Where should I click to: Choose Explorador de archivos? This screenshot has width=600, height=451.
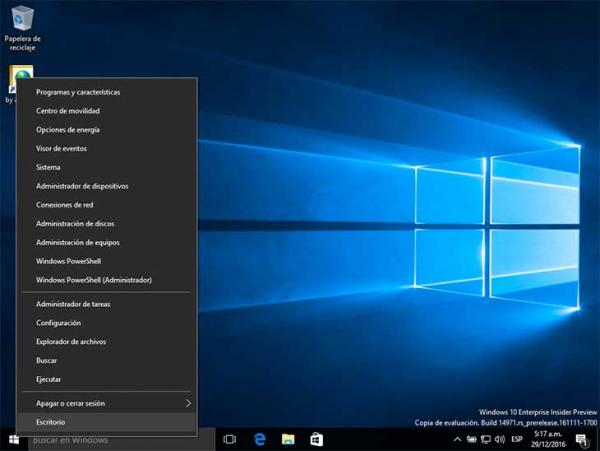pyautogui.click(x=107, y=342)
